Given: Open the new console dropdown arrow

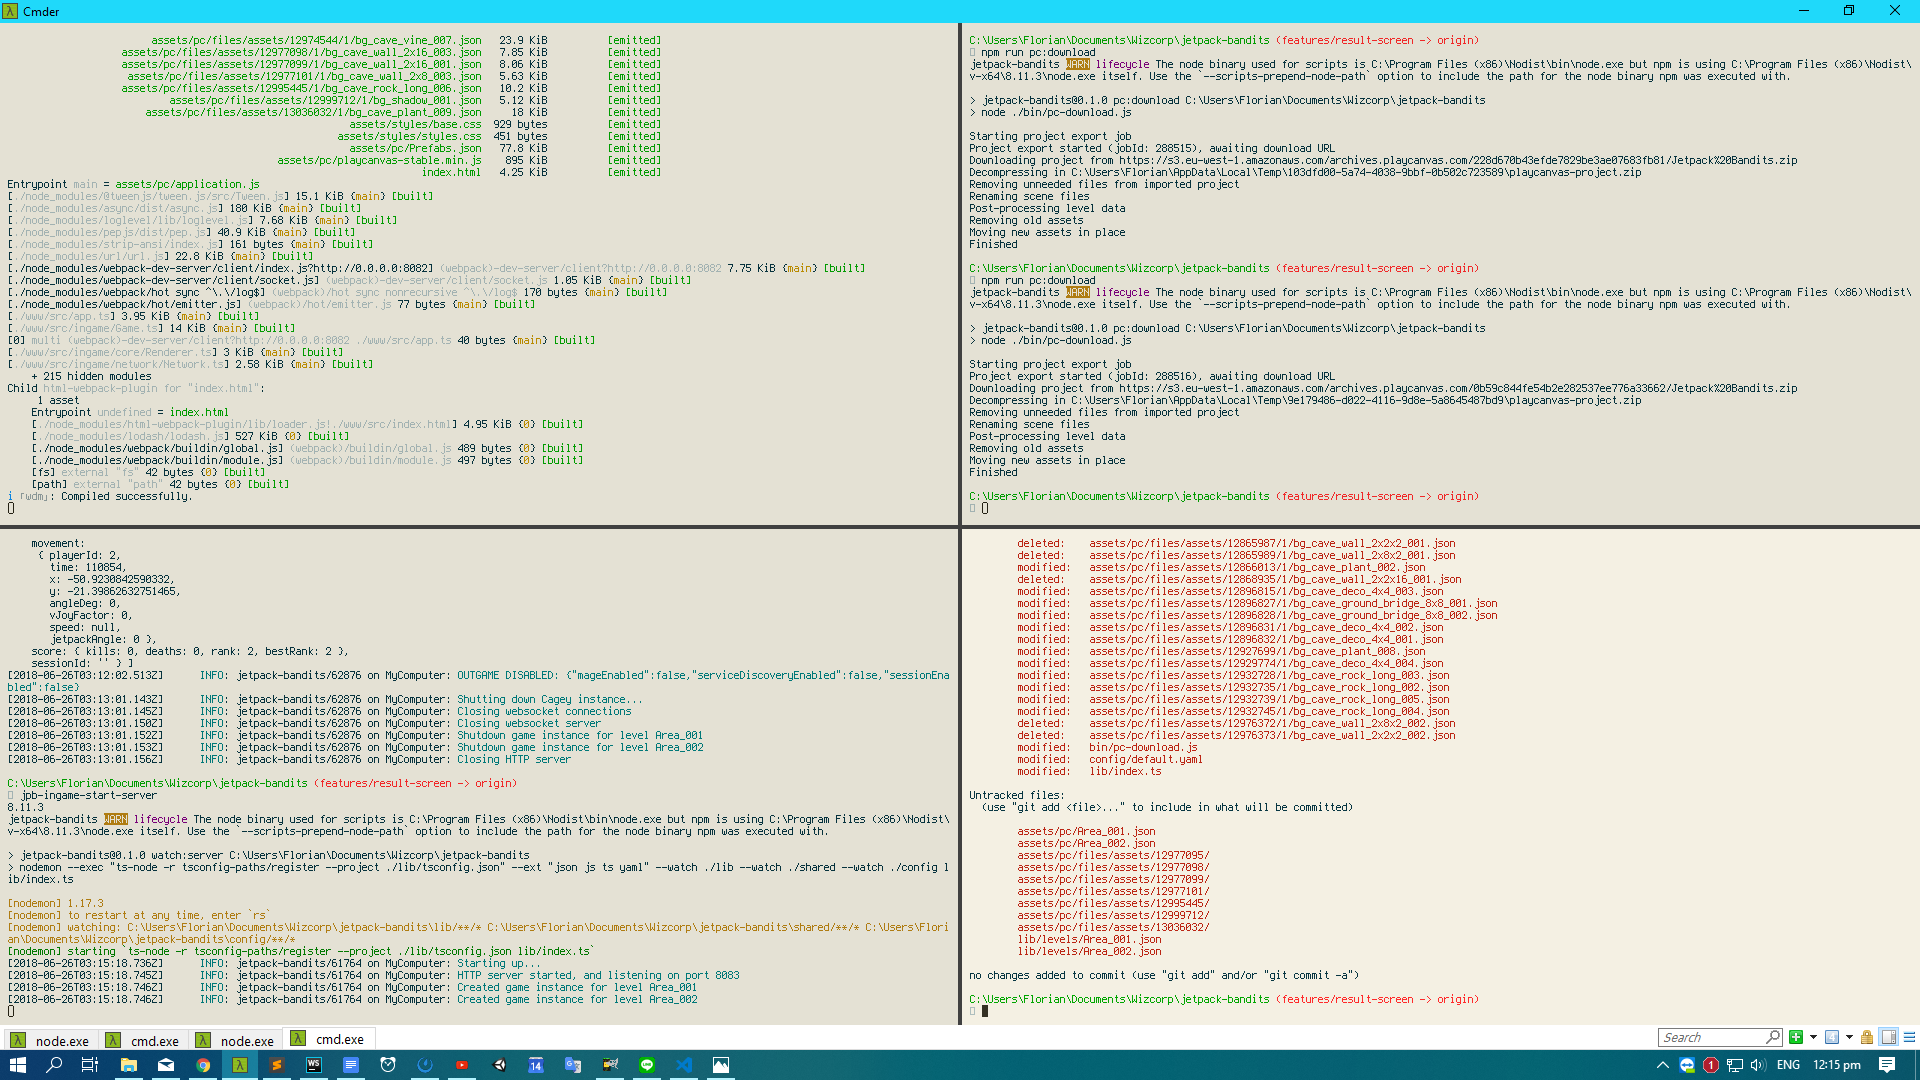Looking at the screenshot, I should pos(1813,1037).
